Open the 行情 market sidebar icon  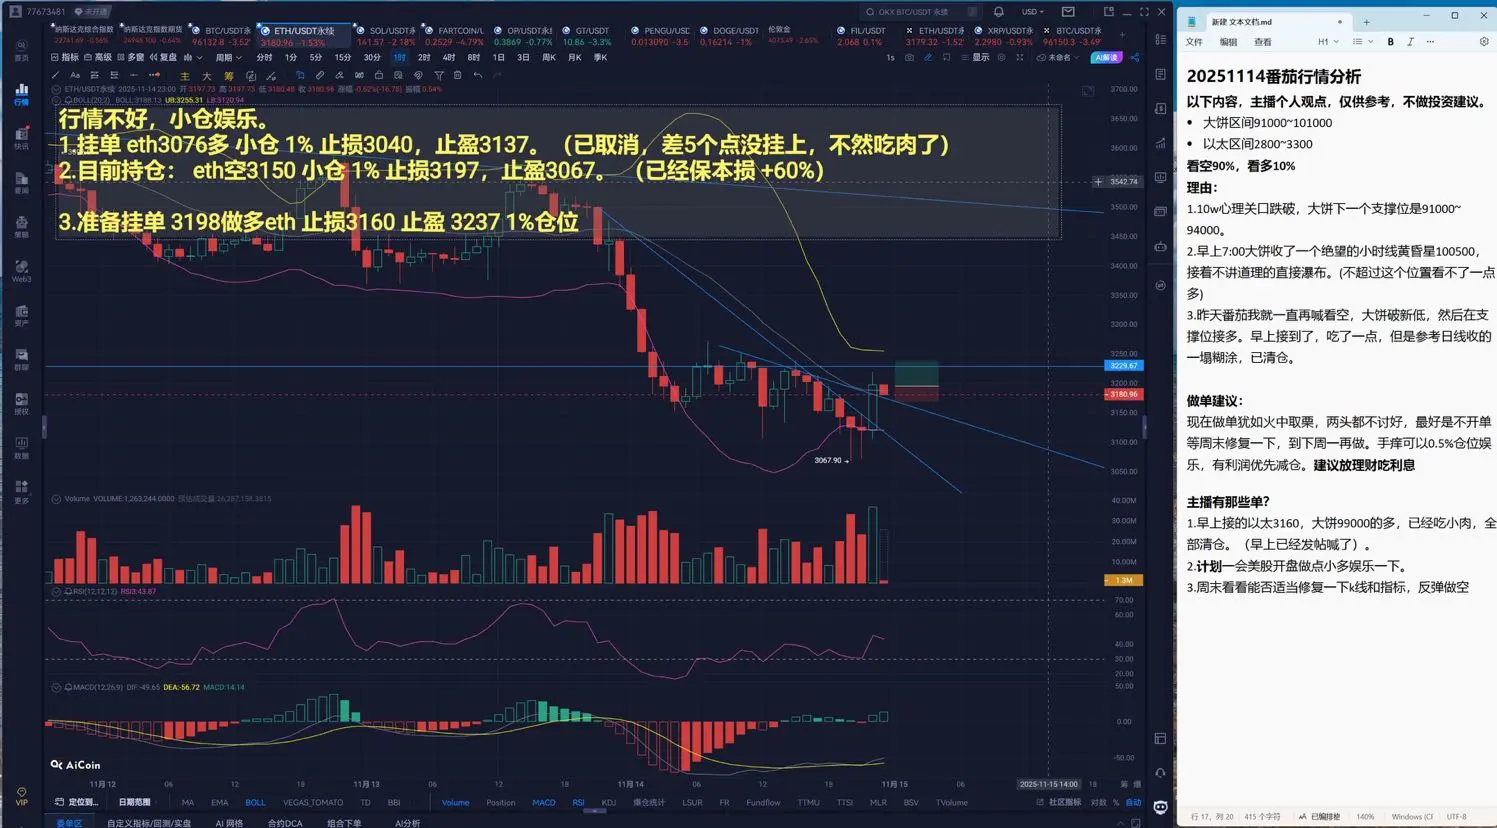(x=21, y=94)
